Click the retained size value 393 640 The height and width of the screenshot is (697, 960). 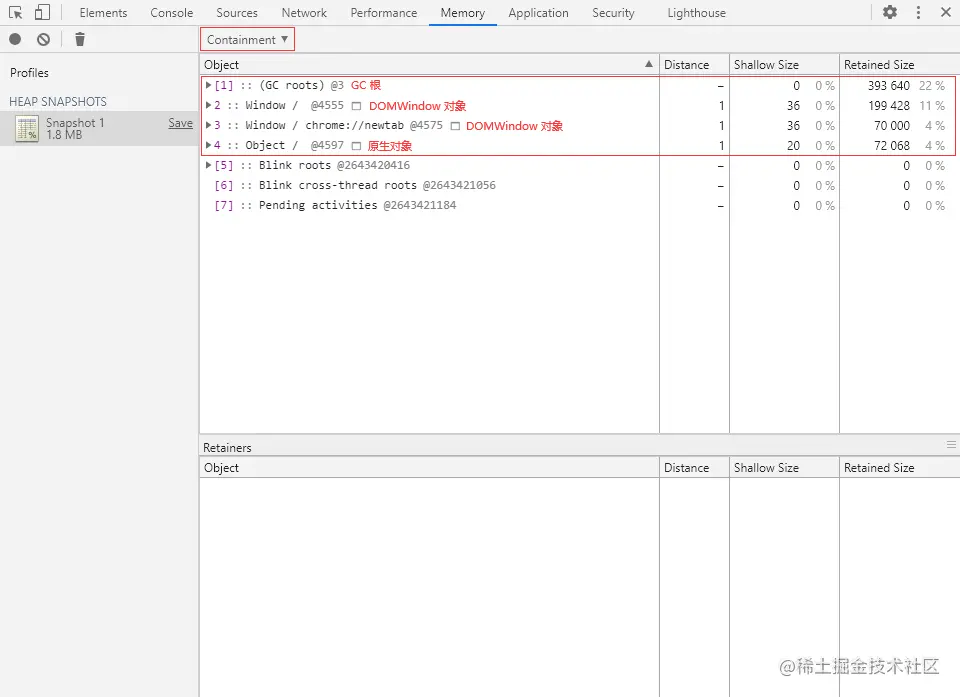pos(888,85)
